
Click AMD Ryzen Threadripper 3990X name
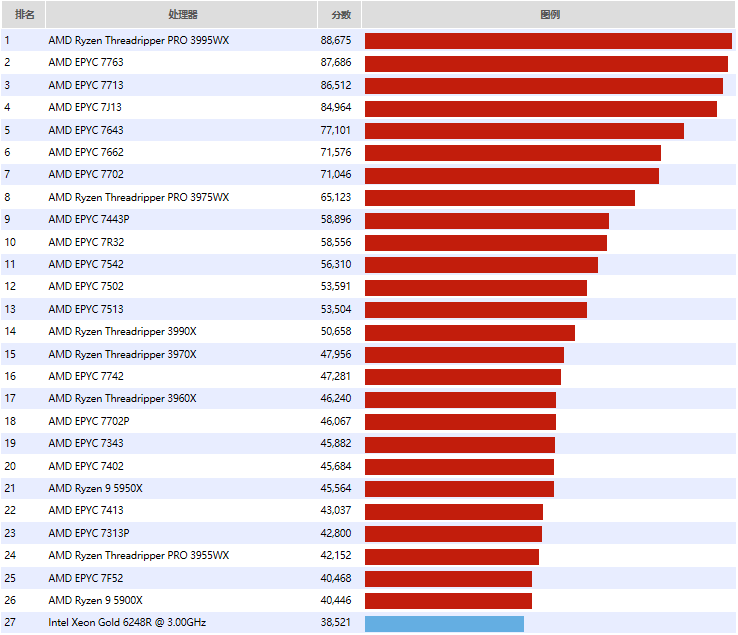pyautogui.click(x=122, y=331)
